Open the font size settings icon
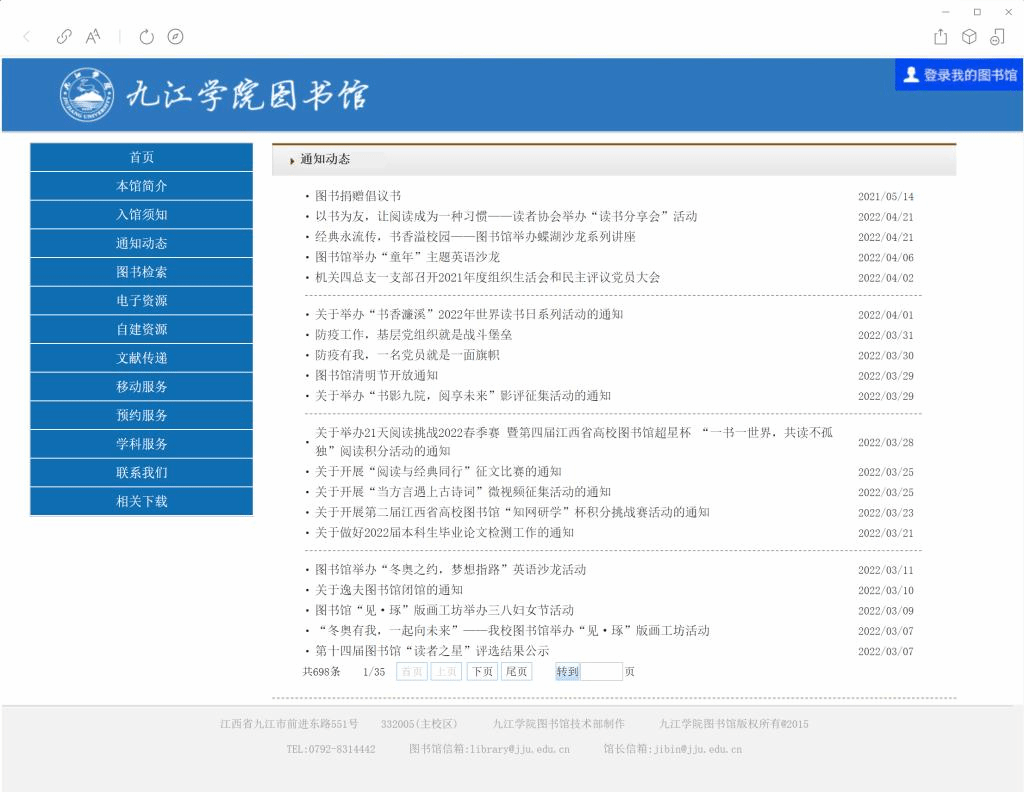1024x792 pixels. pyautogui.click(x=93, y=37)
